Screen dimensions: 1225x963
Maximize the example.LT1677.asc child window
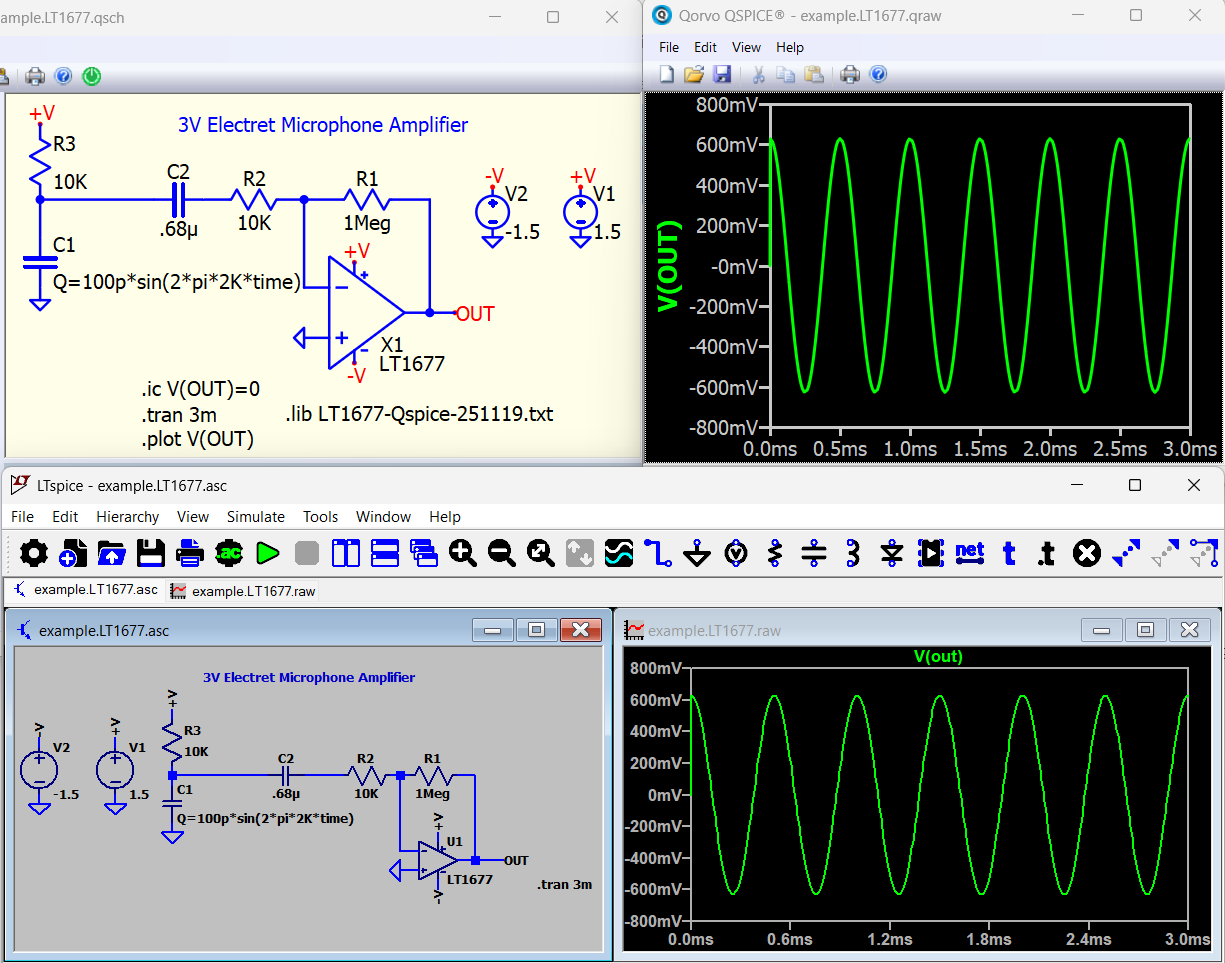(536, 630)
